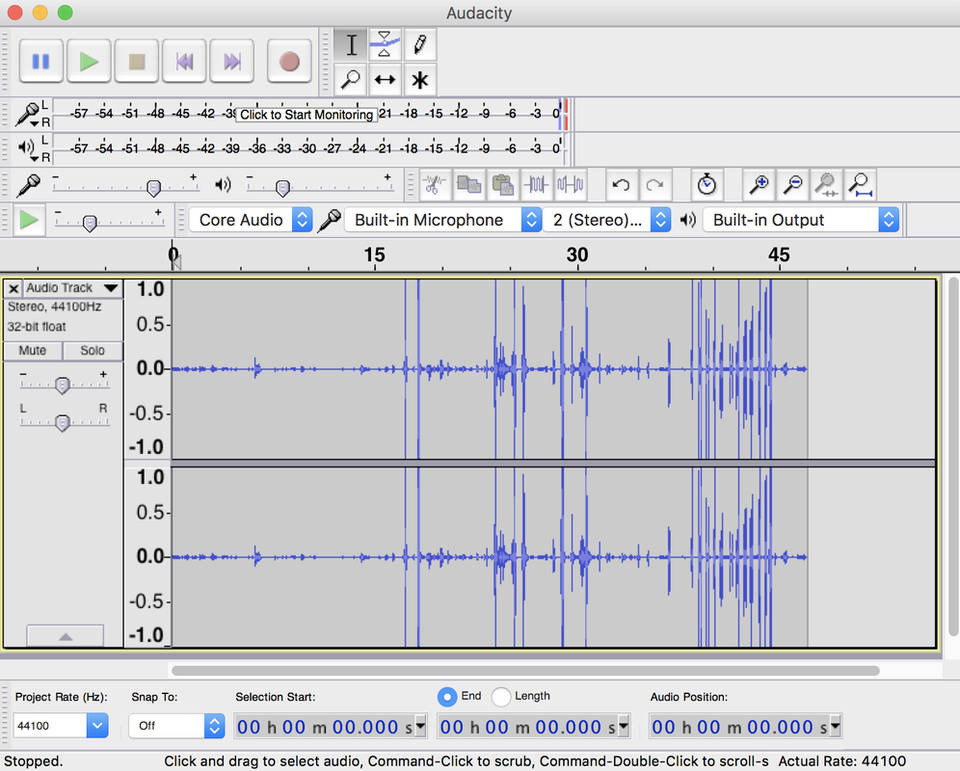
Task: Select the Time Shift tool
Action: [385, 79]
